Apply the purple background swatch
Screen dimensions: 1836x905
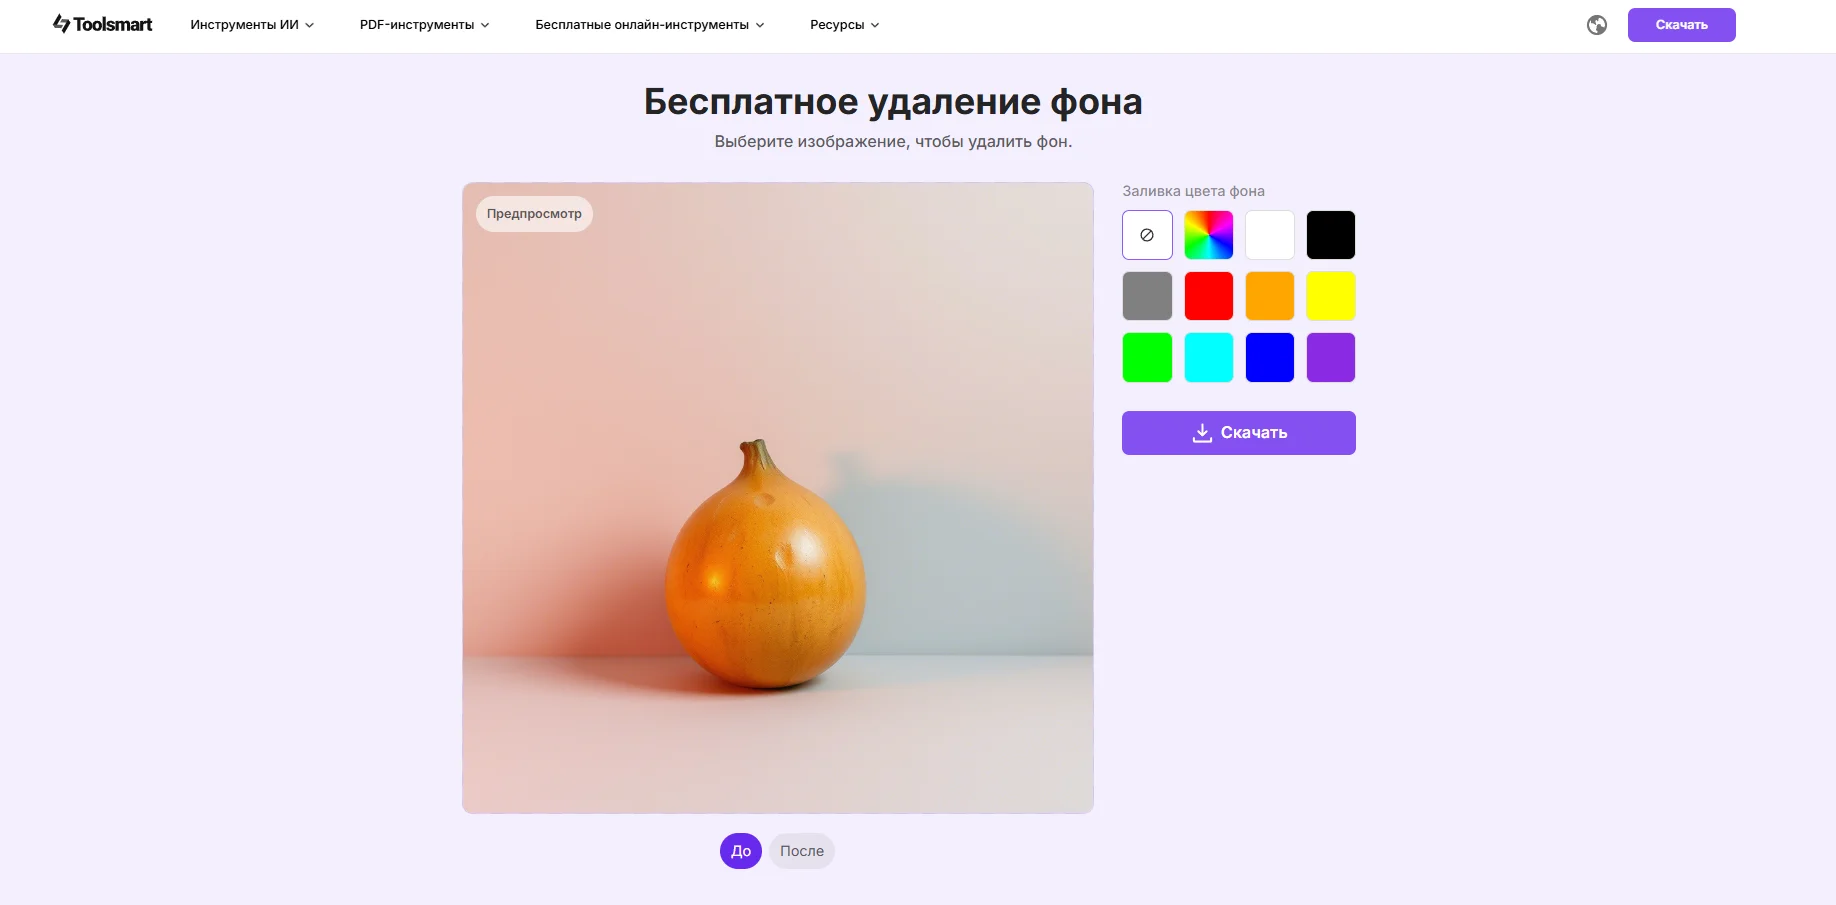coord(1331,357)
